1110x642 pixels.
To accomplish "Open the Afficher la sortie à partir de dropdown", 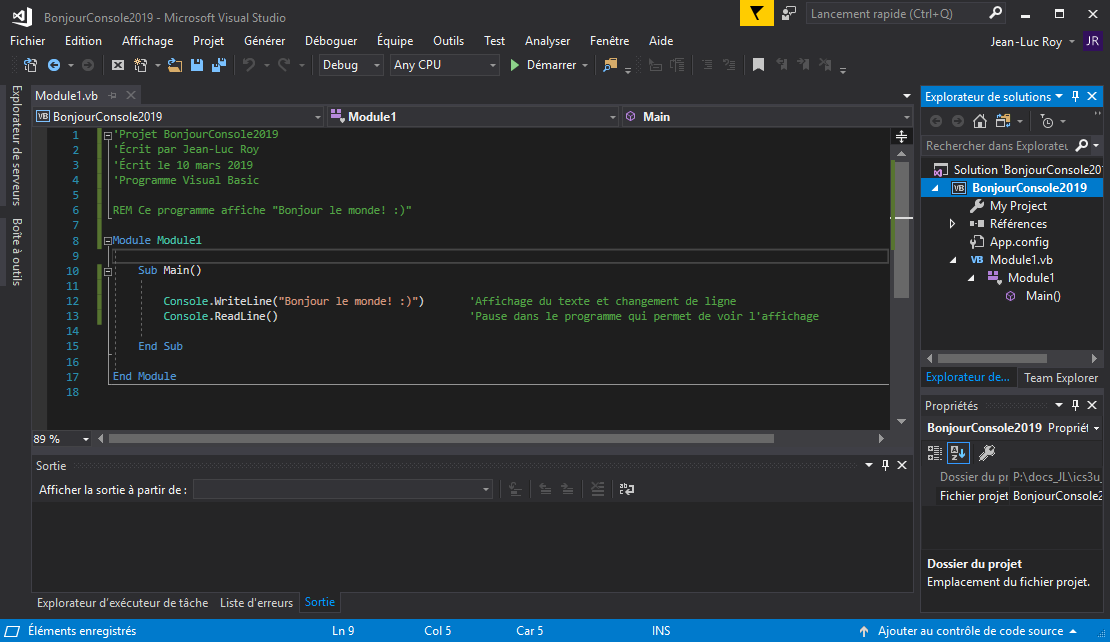I will (x=343, y=489).
